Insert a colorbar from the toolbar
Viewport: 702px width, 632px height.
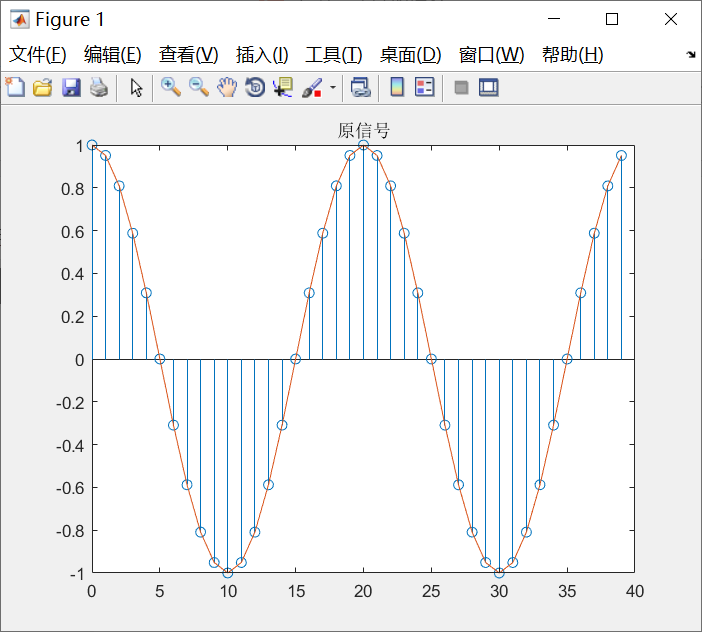[397, 87]
